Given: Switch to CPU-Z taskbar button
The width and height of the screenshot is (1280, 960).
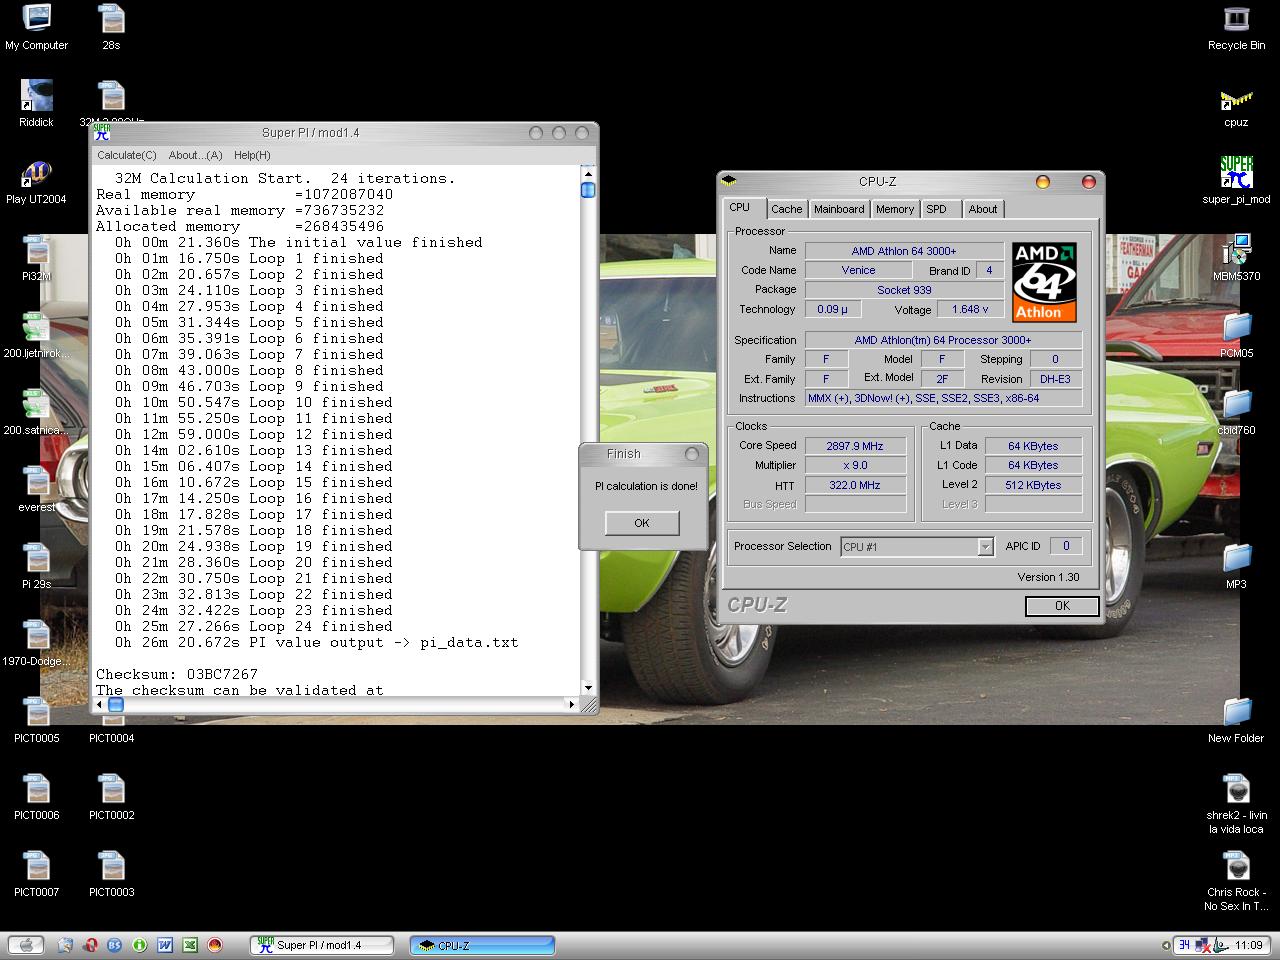Looking at the screenshot, I should [x=482, y=945].
